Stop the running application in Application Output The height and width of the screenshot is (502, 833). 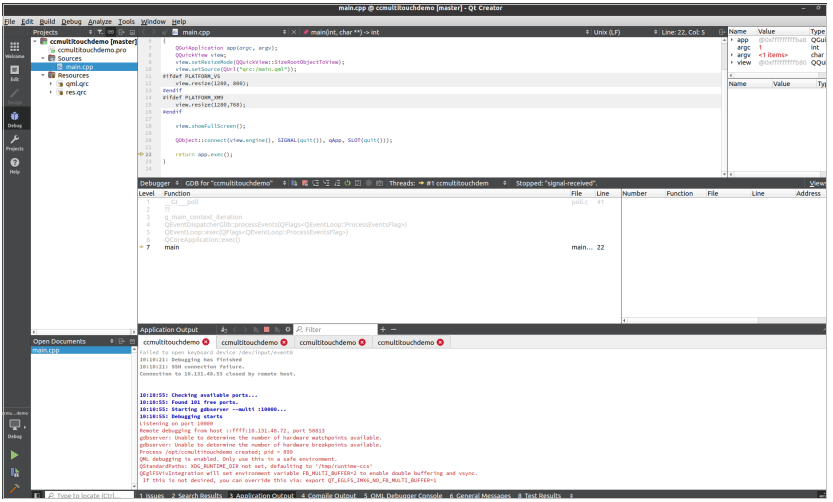[x=266, y=329]
